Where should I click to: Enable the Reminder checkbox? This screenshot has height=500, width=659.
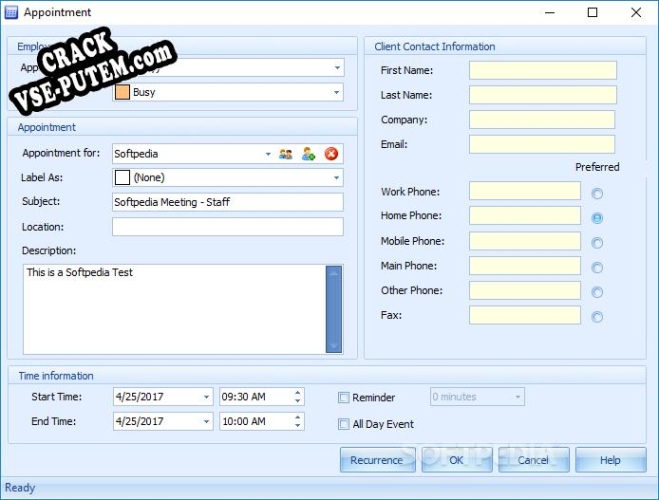343,397
